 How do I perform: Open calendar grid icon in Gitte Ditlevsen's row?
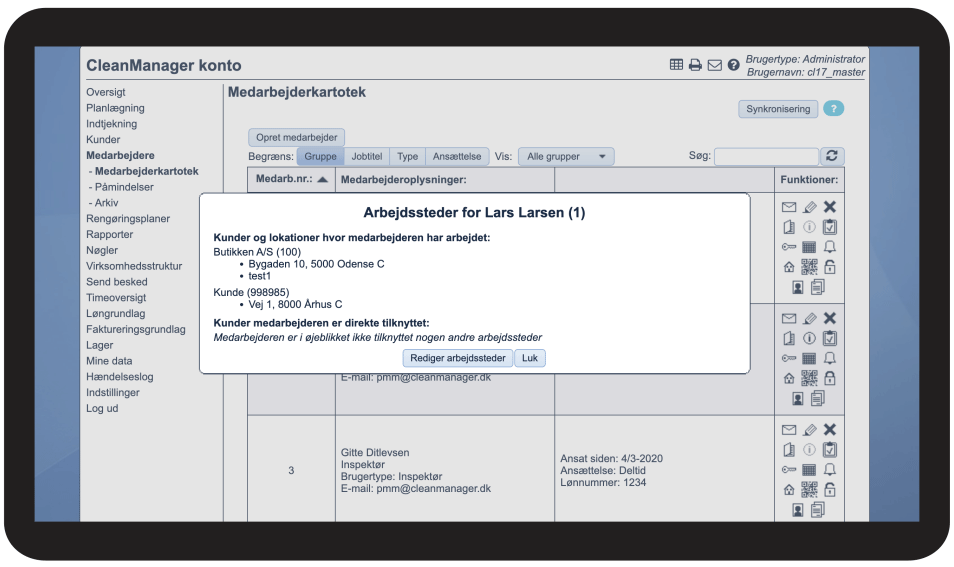click(x=809, y=470)
